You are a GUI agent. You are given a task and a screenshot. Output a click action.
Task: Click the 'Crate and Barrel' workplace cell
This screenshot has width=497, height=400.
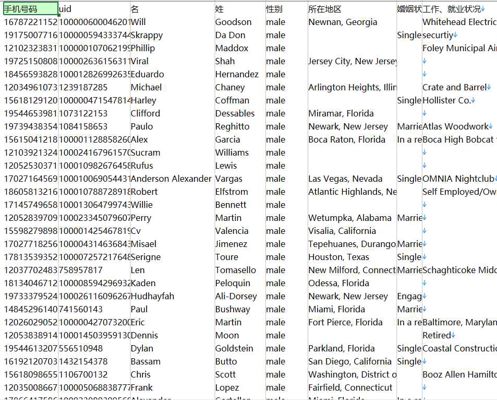[459, 87]
